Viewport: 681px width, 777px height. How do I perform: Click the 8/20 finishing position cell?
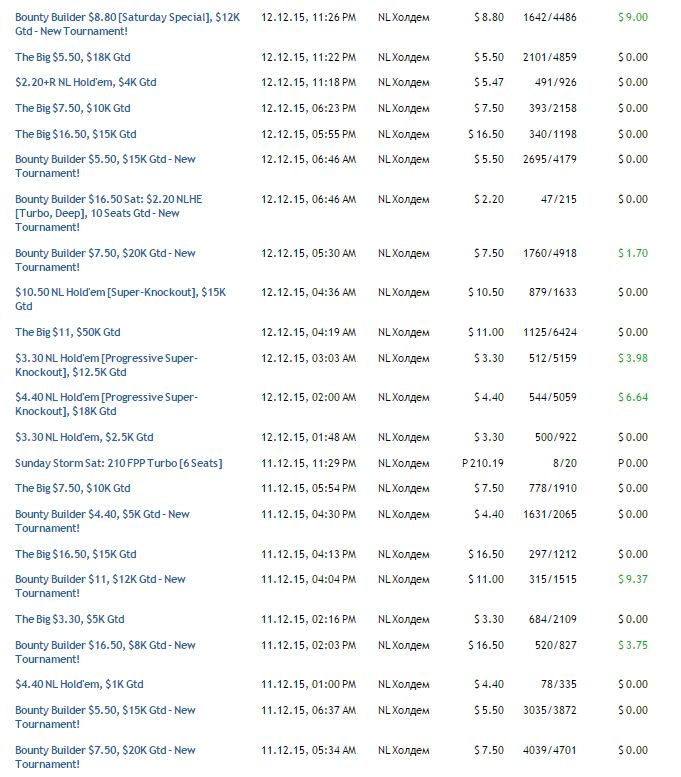(x=564, y=463)
